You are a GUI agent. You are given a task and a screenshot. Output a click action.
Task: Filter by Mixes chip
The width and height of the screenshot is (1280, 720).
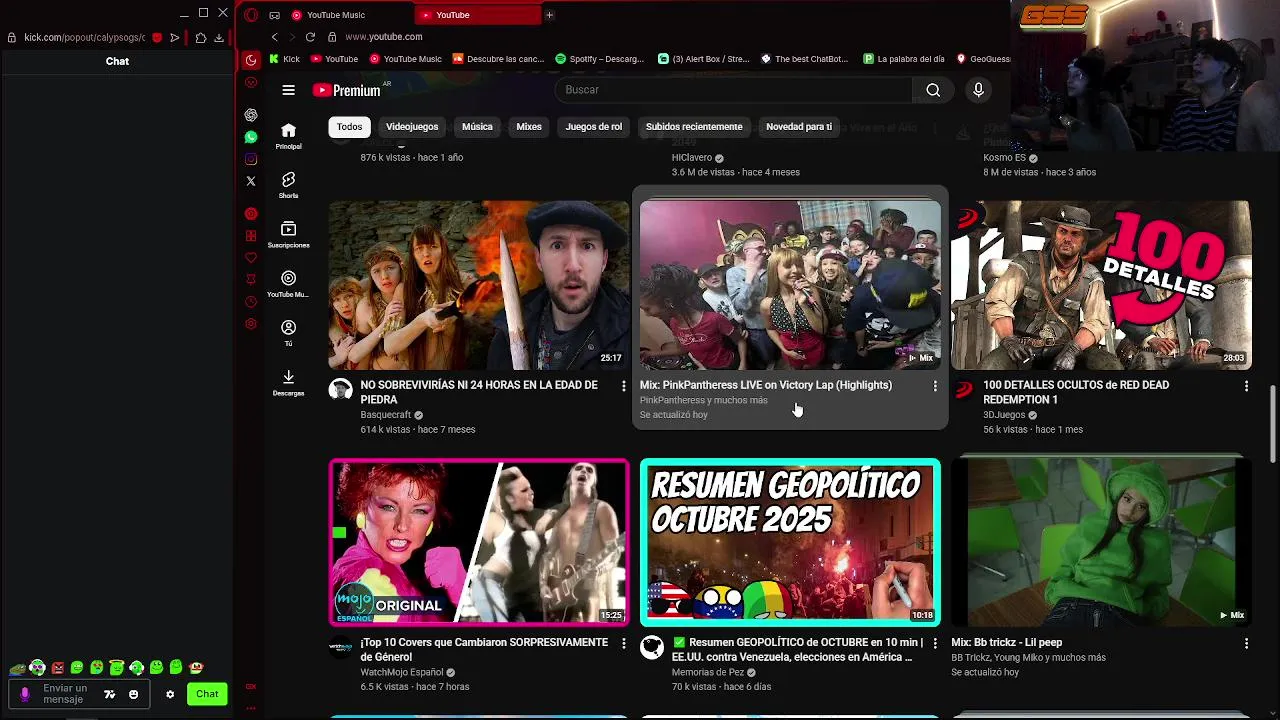click(x=529, y=127)
